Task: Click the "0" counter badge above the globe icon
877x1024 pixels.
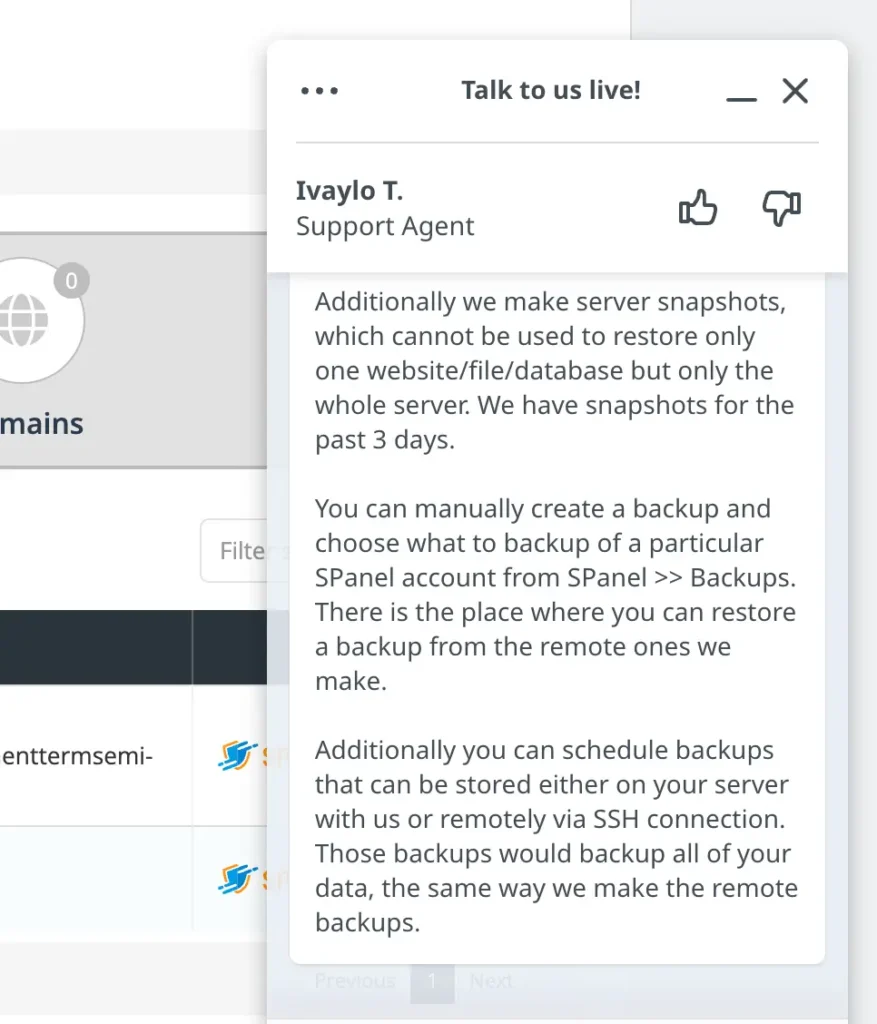Action: [71, 281]
